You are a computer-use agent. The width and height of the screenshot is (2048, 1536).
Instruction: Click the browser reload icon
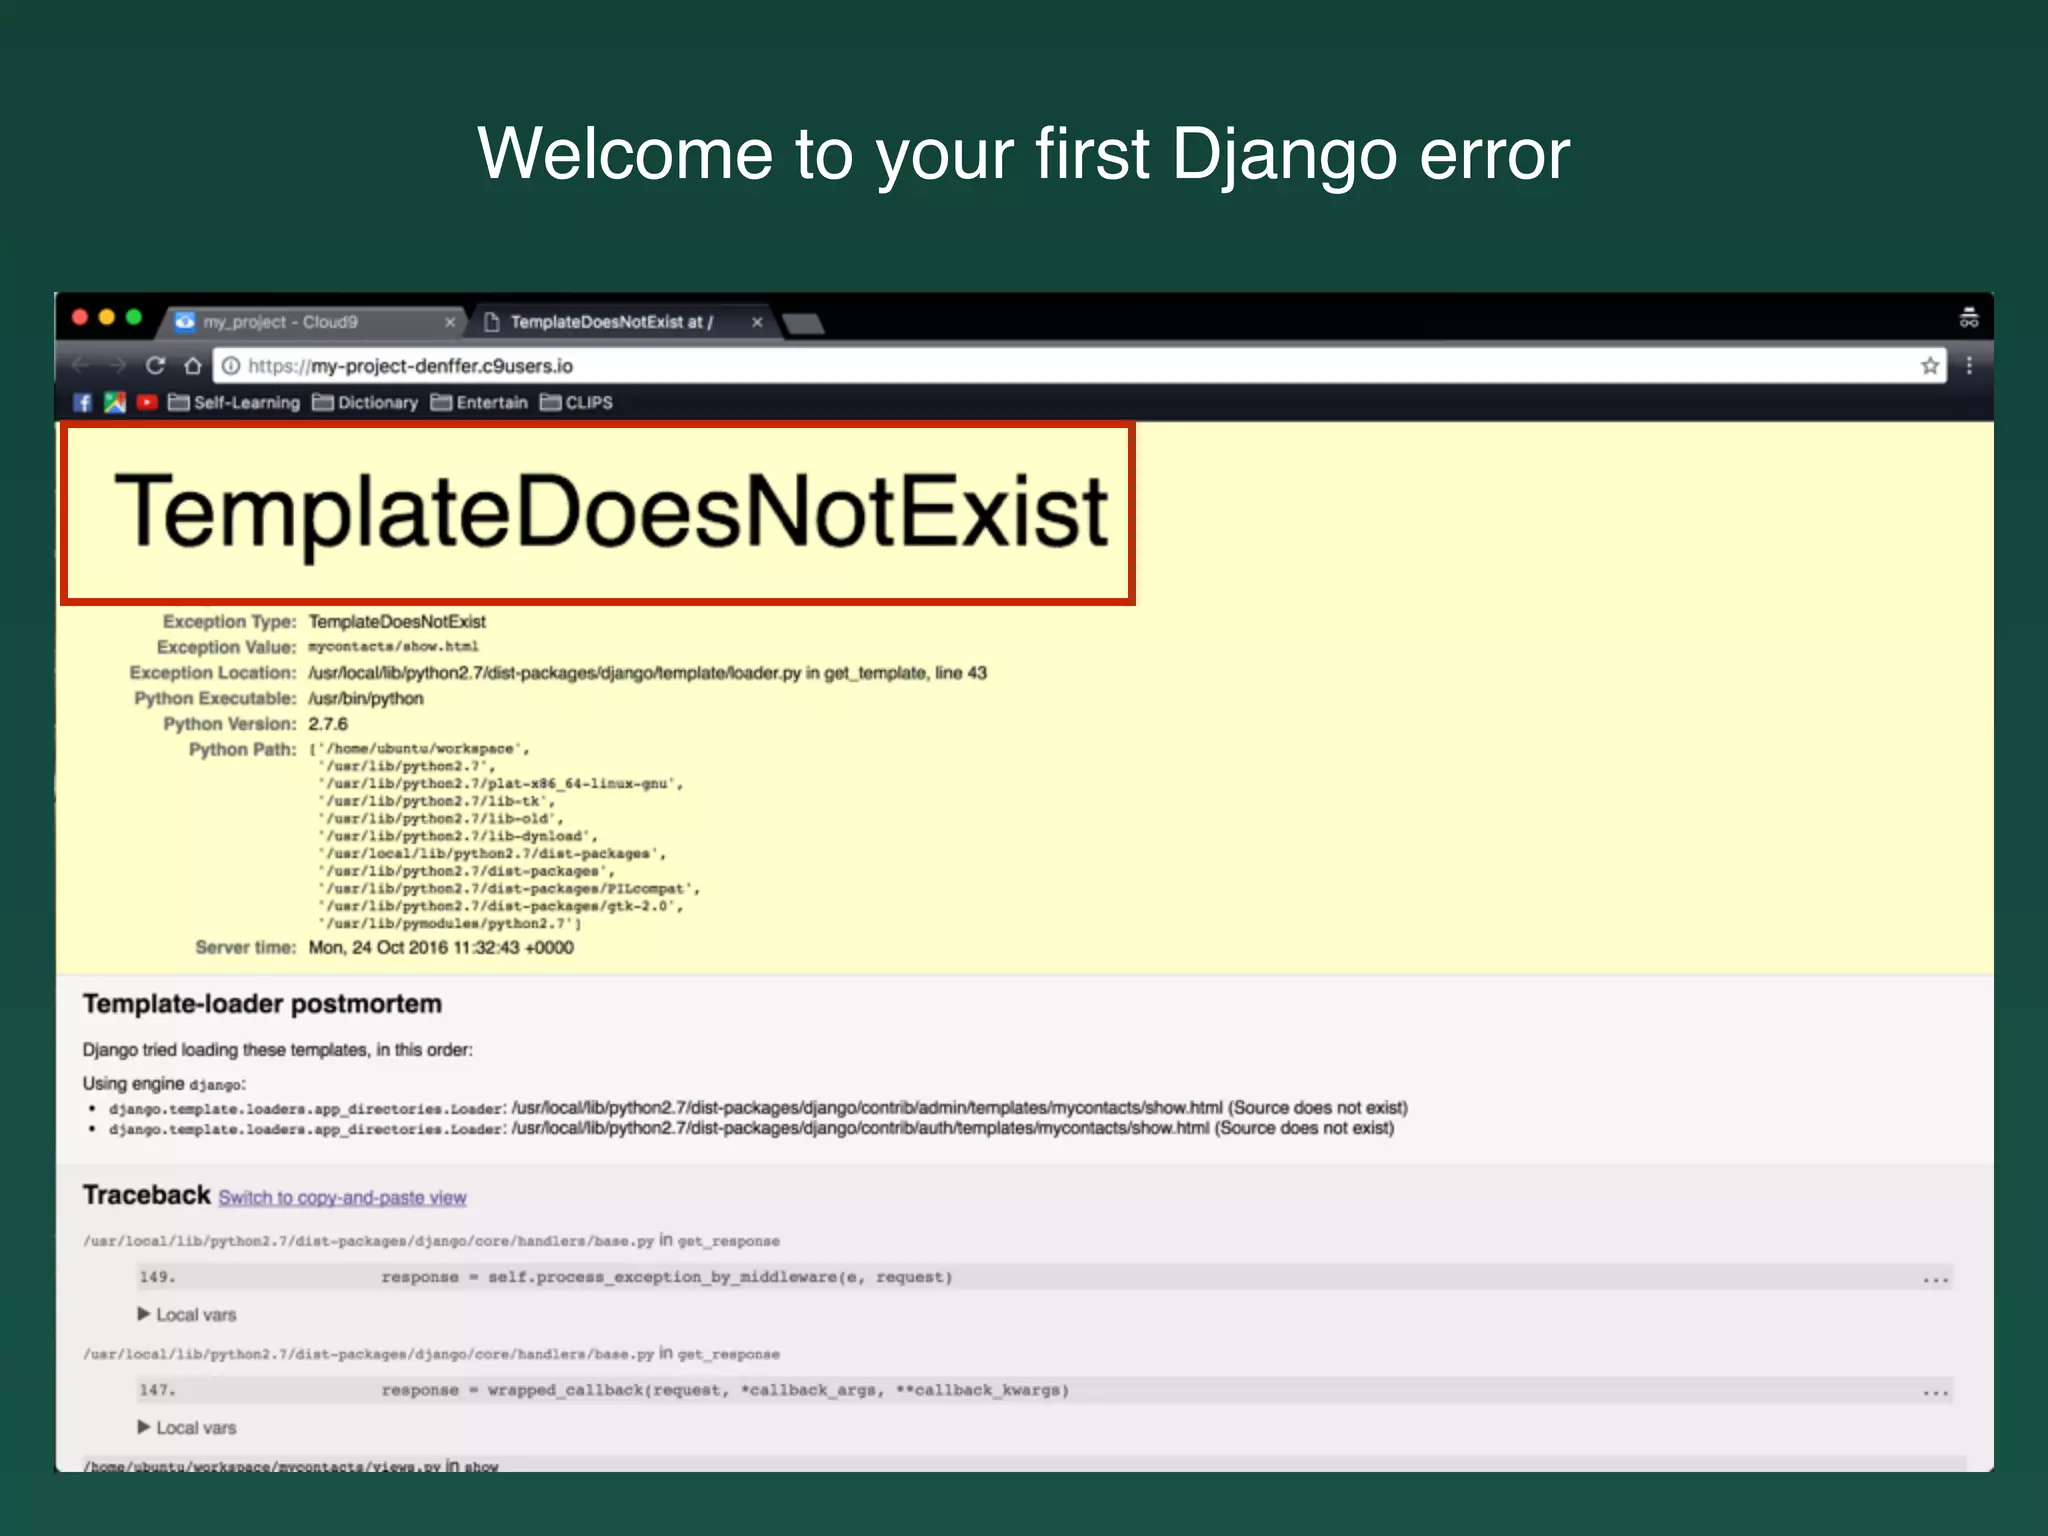pos(155,366)
